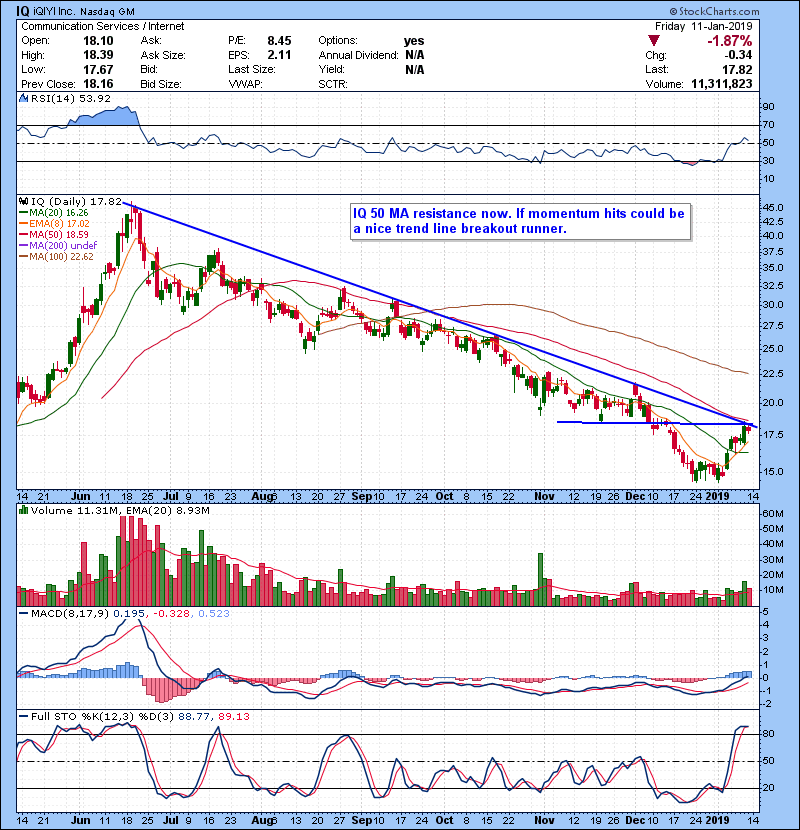Screen dimensions: 800x830
Task: Click the IQ (Daily) candlestick icon
Action: (x=23, y=201)
